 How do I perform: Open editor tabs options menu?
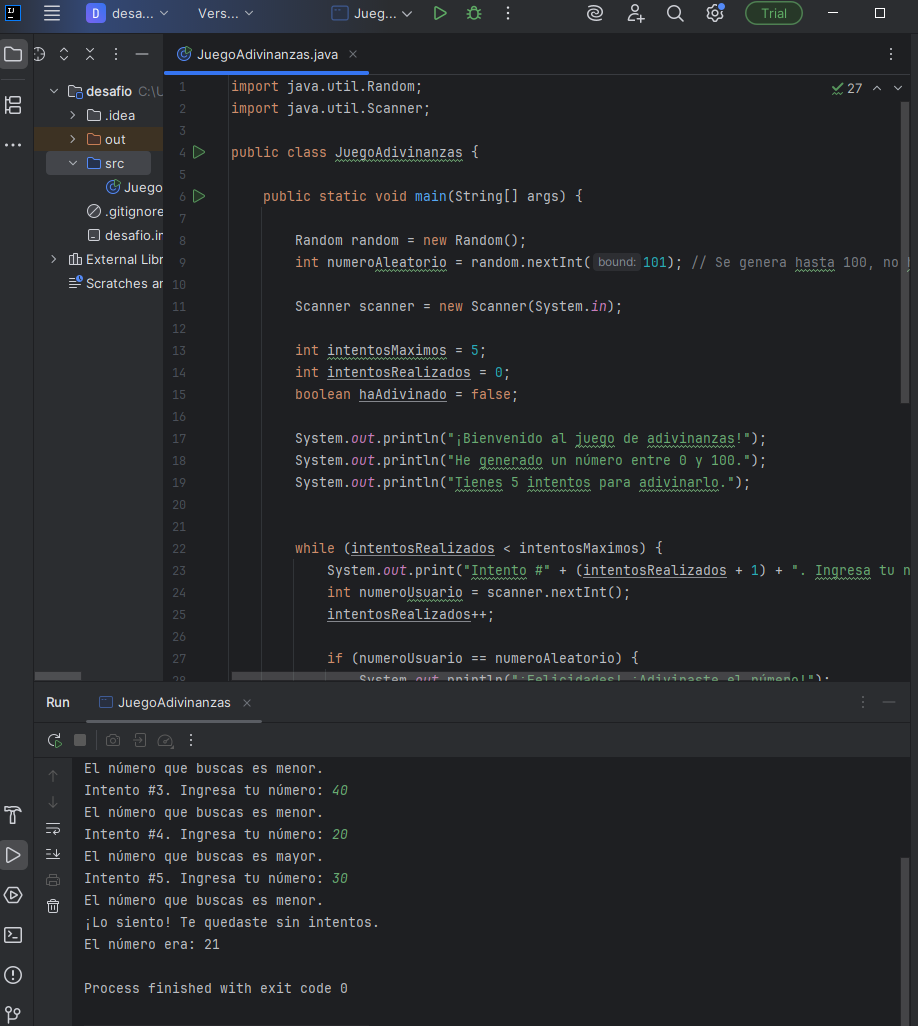pos(891,54)
